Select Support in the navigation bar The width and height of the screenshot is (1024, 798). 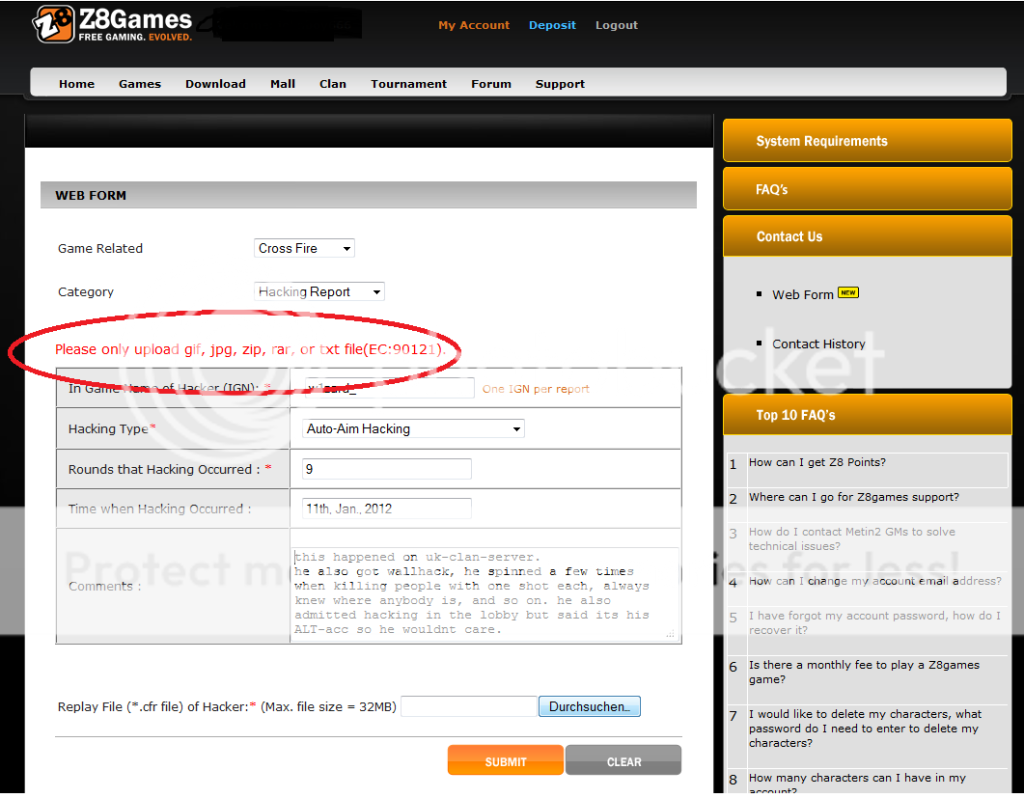559,84
